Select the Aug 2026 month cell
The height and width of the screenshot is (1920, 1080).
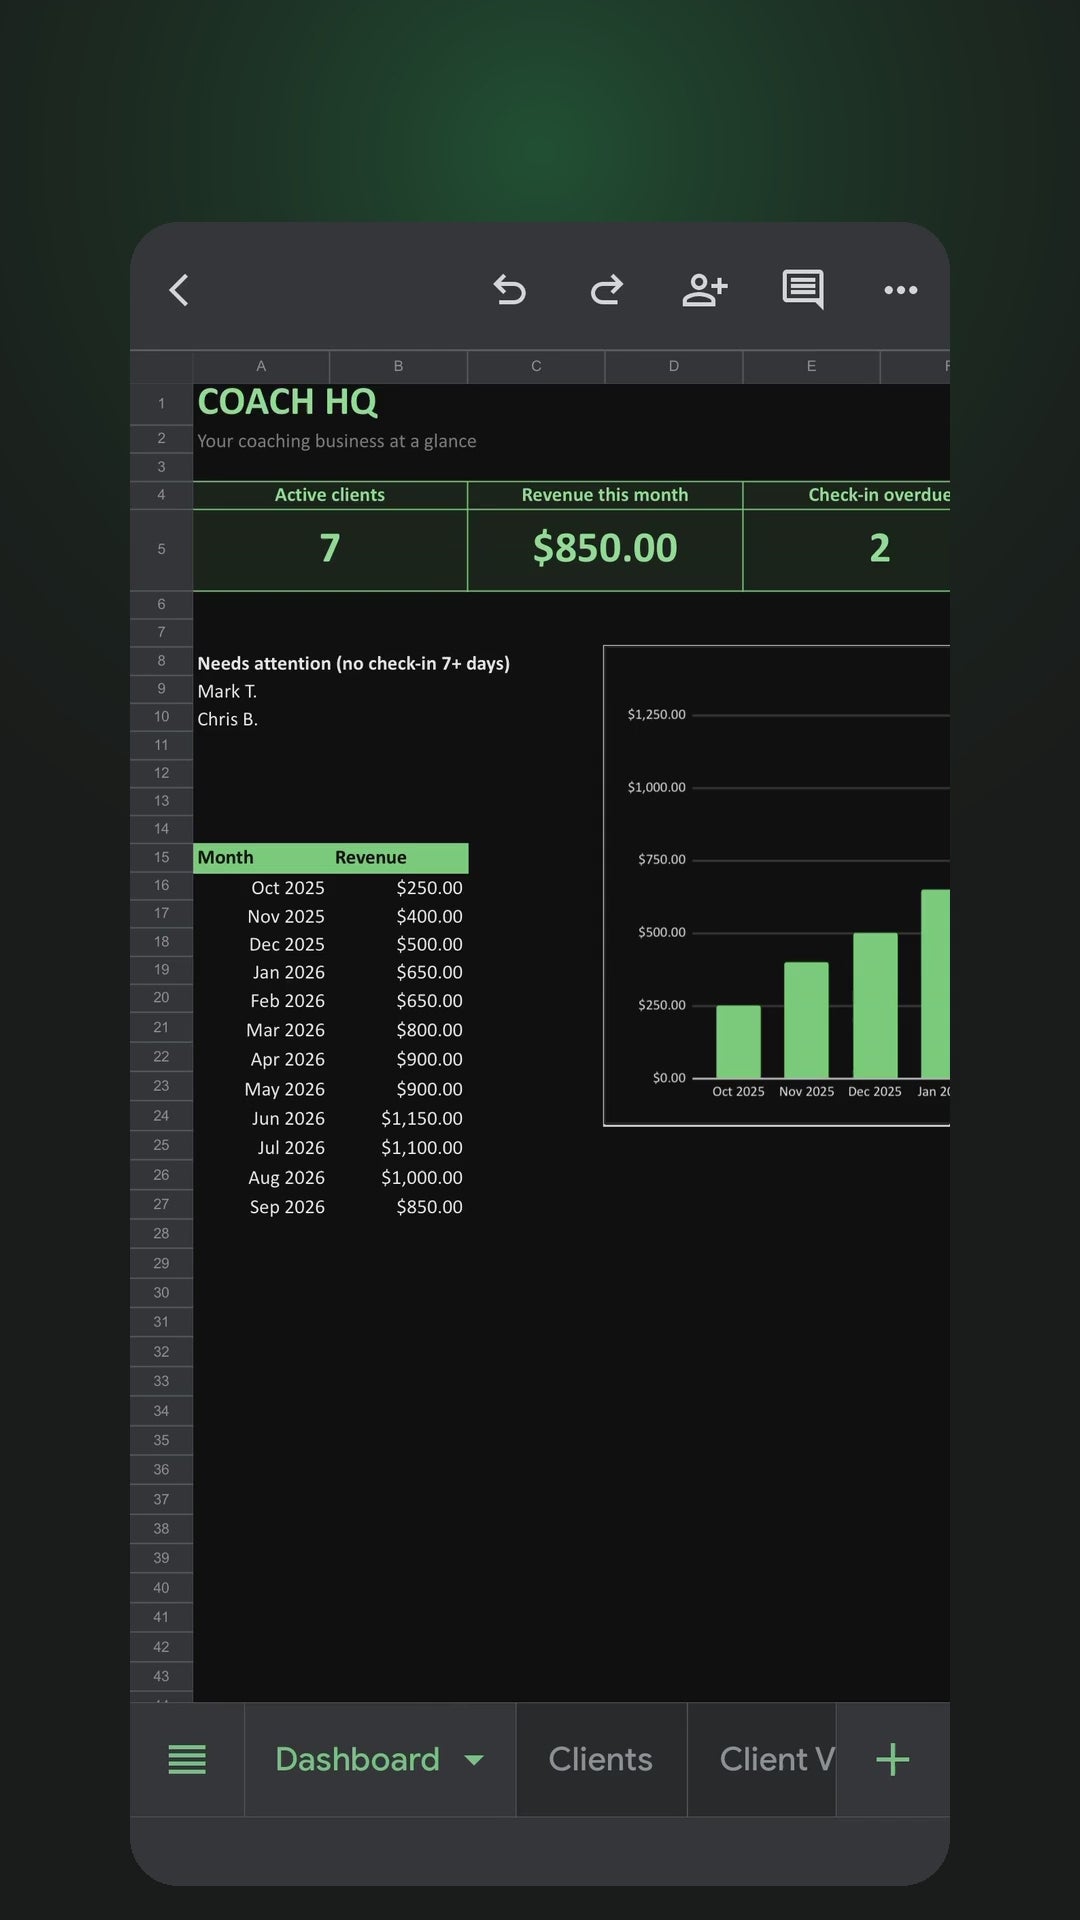tap(261, 1178)
